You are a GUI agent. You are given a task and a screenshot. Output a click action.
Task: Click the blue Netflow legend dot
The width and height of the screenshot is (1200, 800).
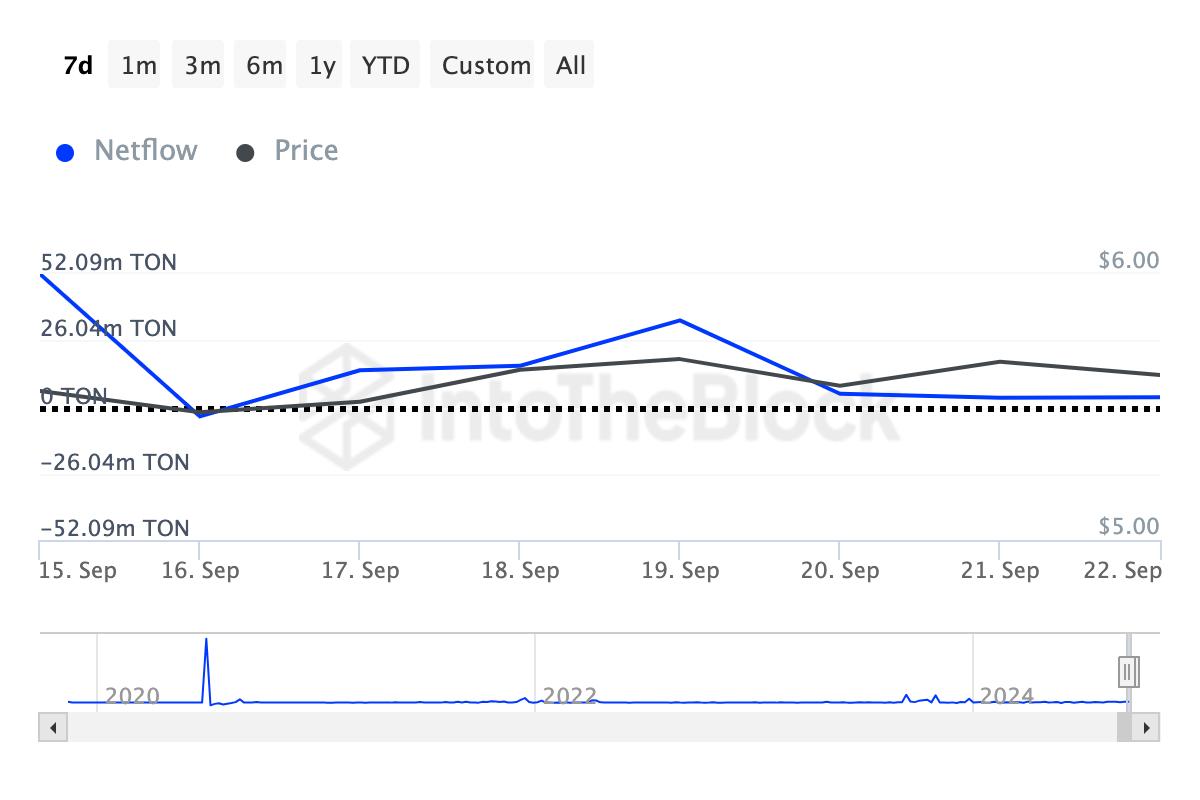(66, 153)
